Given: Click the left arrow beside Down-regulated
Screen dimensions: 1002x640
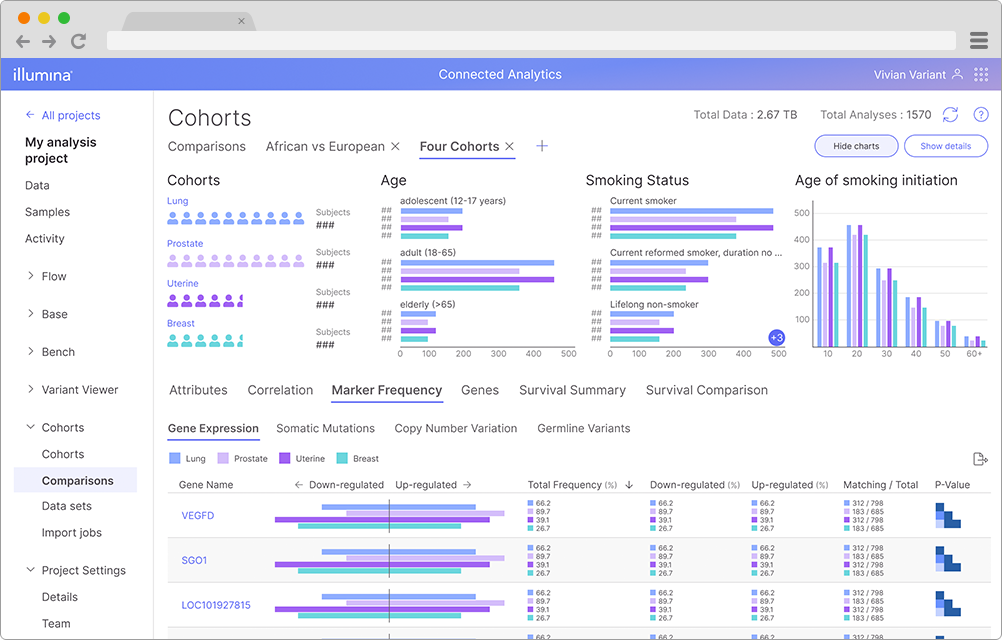Looking at the screenshot, I should coord(298,485).
